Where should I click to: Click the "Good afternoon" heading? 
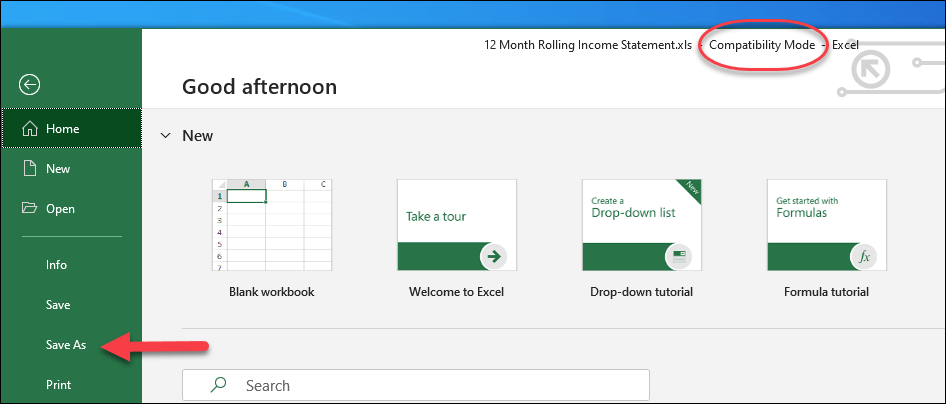(259, 87)
